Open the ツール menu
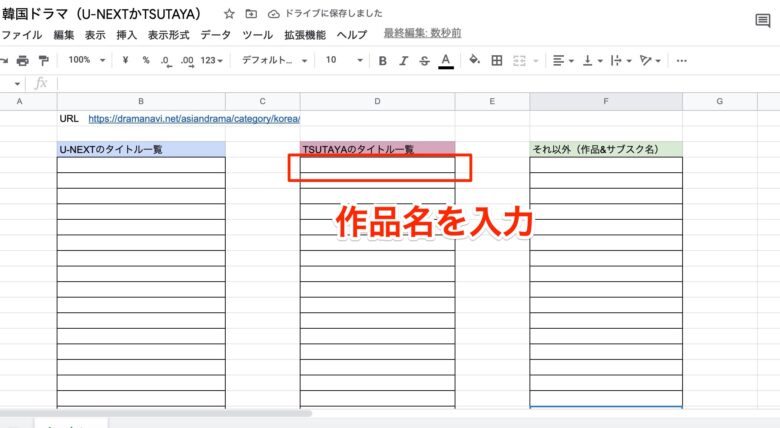 point(258,35)
